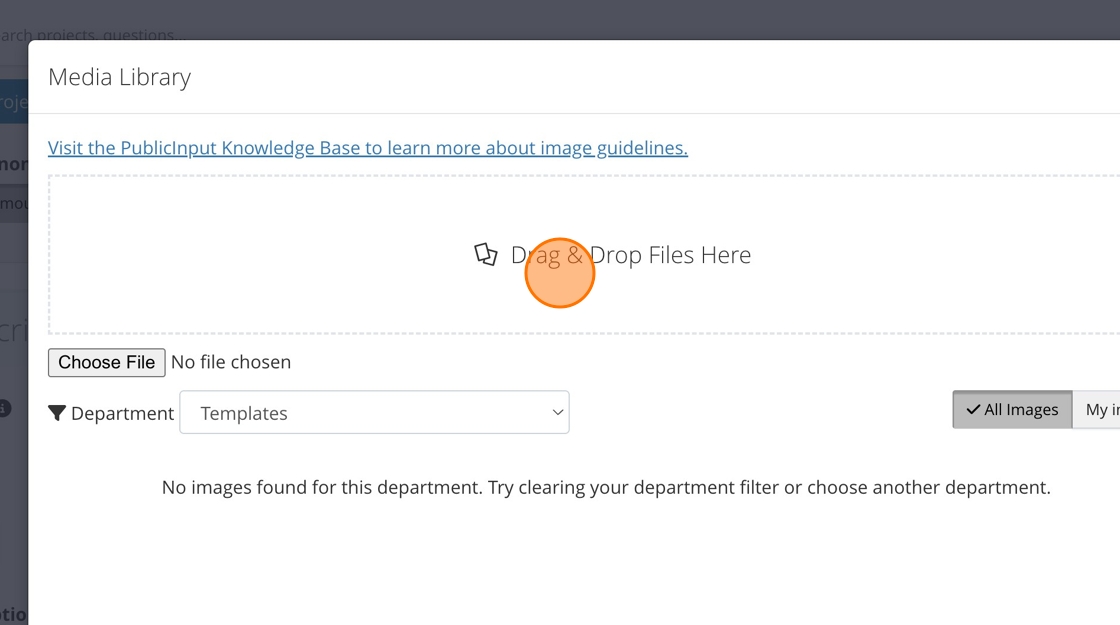Click the funnel filter icon beside Department
This screenshot has width=1120, height=625.
57,413
